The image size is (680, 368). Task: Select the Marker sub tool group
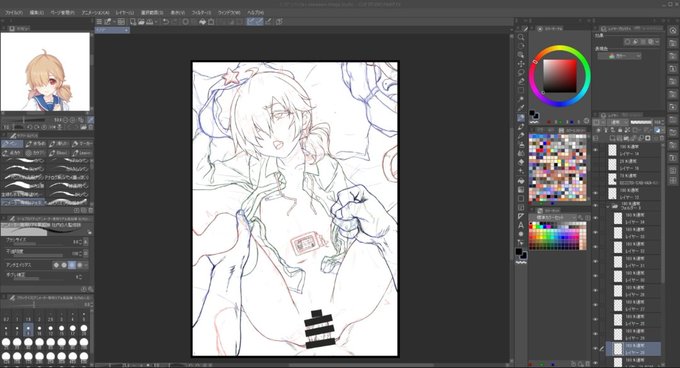(82, 143)
